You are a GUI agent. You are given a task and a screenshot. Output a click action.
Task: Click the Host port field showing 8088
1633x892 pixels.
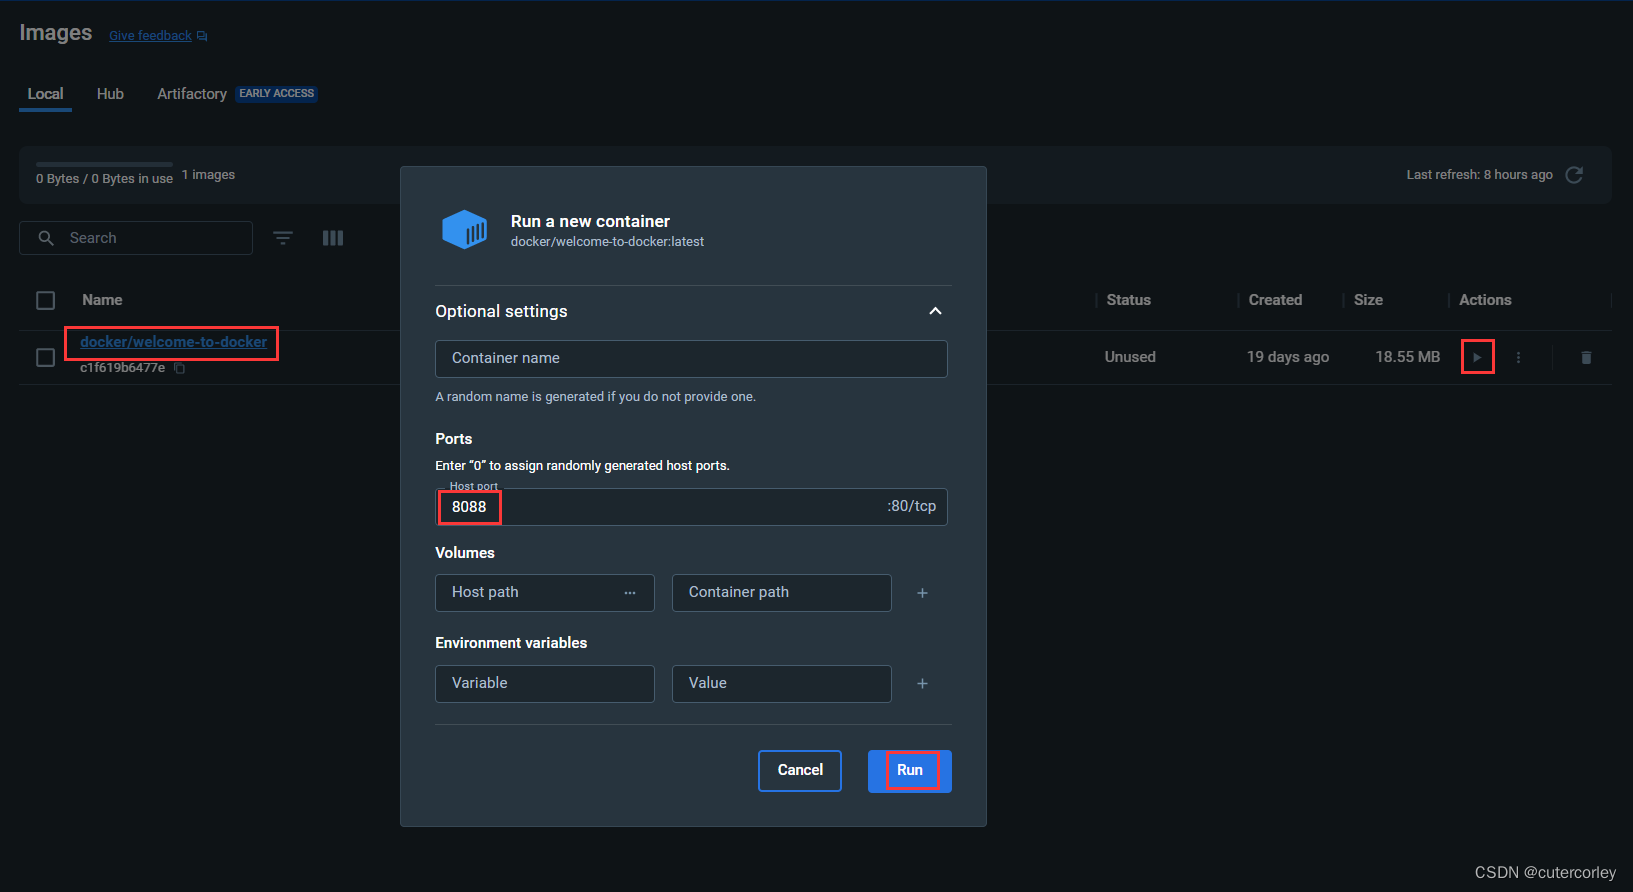click(x=691, y=507)
